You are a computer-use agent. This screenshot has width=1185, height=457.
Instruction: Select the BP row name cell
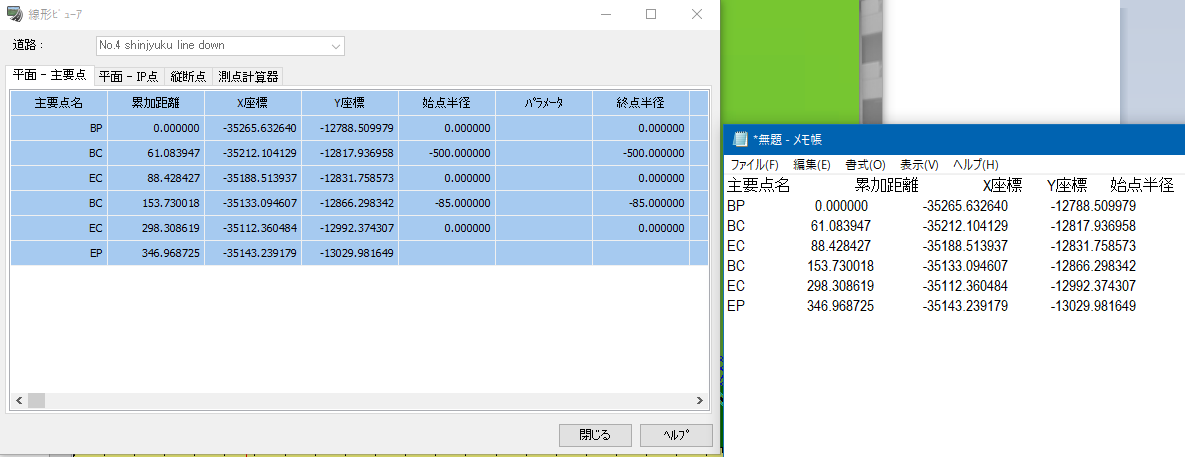59,128
